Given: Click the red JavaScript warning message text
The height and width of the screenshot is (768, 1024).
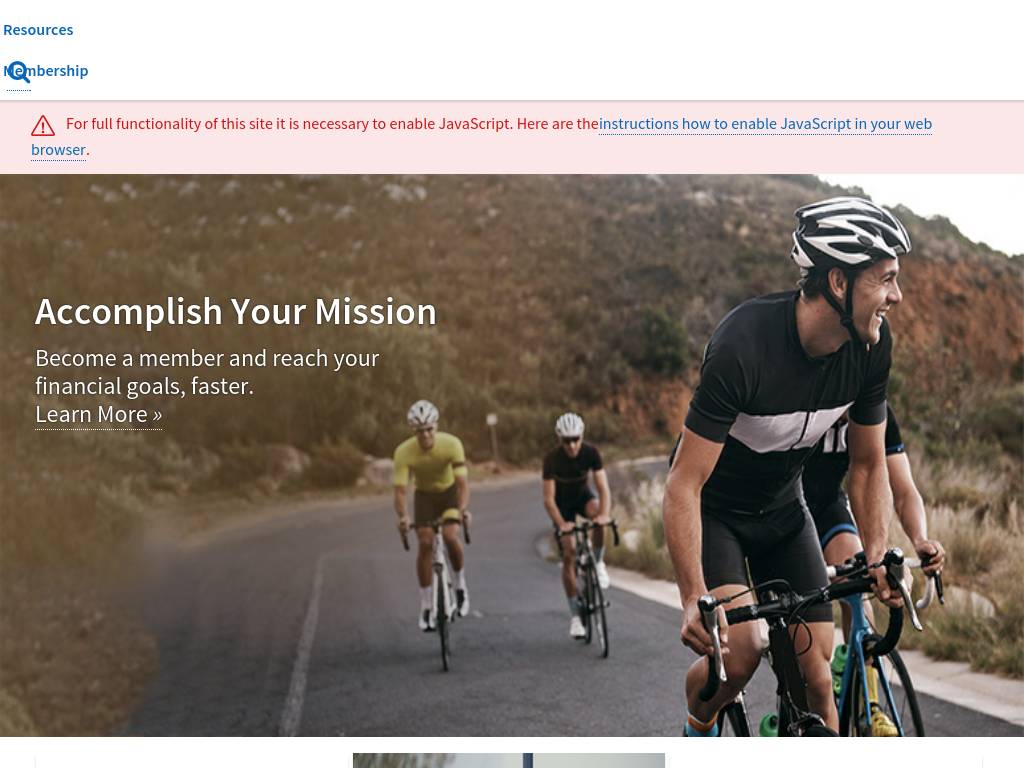Looking at the screenshot, I should [332, 124].
